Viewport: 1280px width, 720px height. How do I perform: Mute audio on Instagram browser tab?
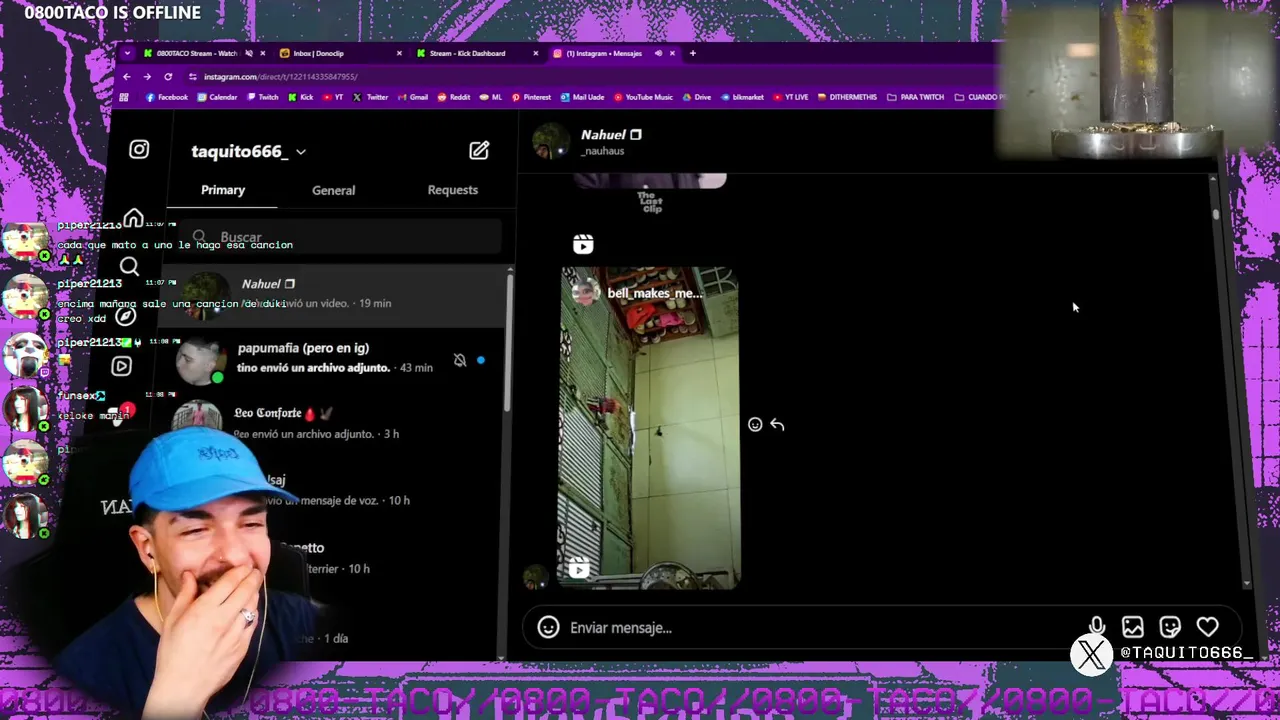click(x=658, y=53)
